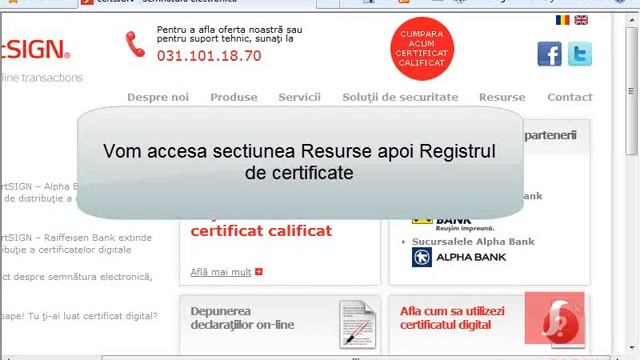Click the red question-mark certificate image
The height and width of the screenshot is (360, 640).
click(555, 318)
